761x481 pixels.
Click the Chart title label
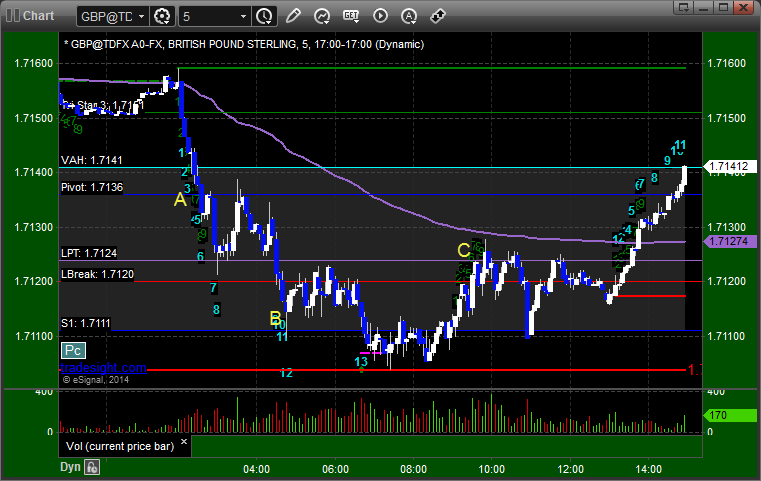click(38, 16)
